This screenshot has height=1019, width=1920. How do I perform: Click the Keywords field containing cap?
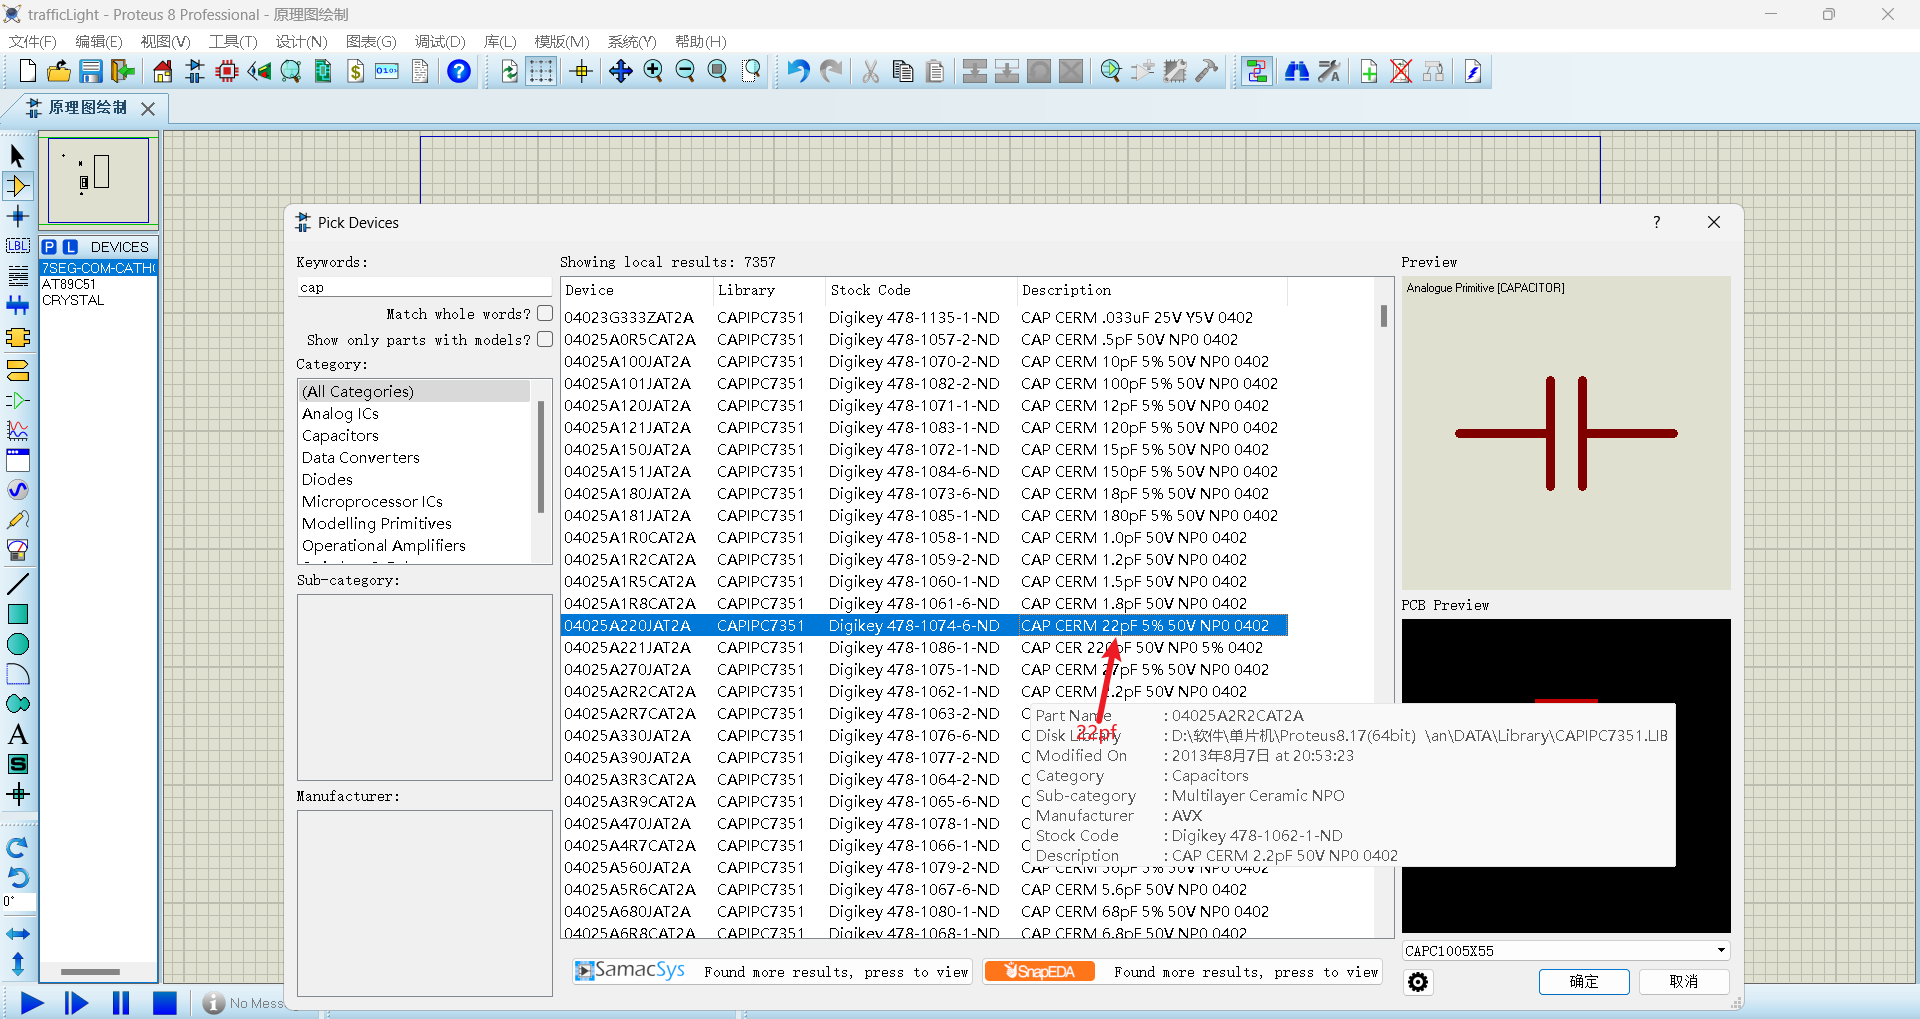point(424,287)
